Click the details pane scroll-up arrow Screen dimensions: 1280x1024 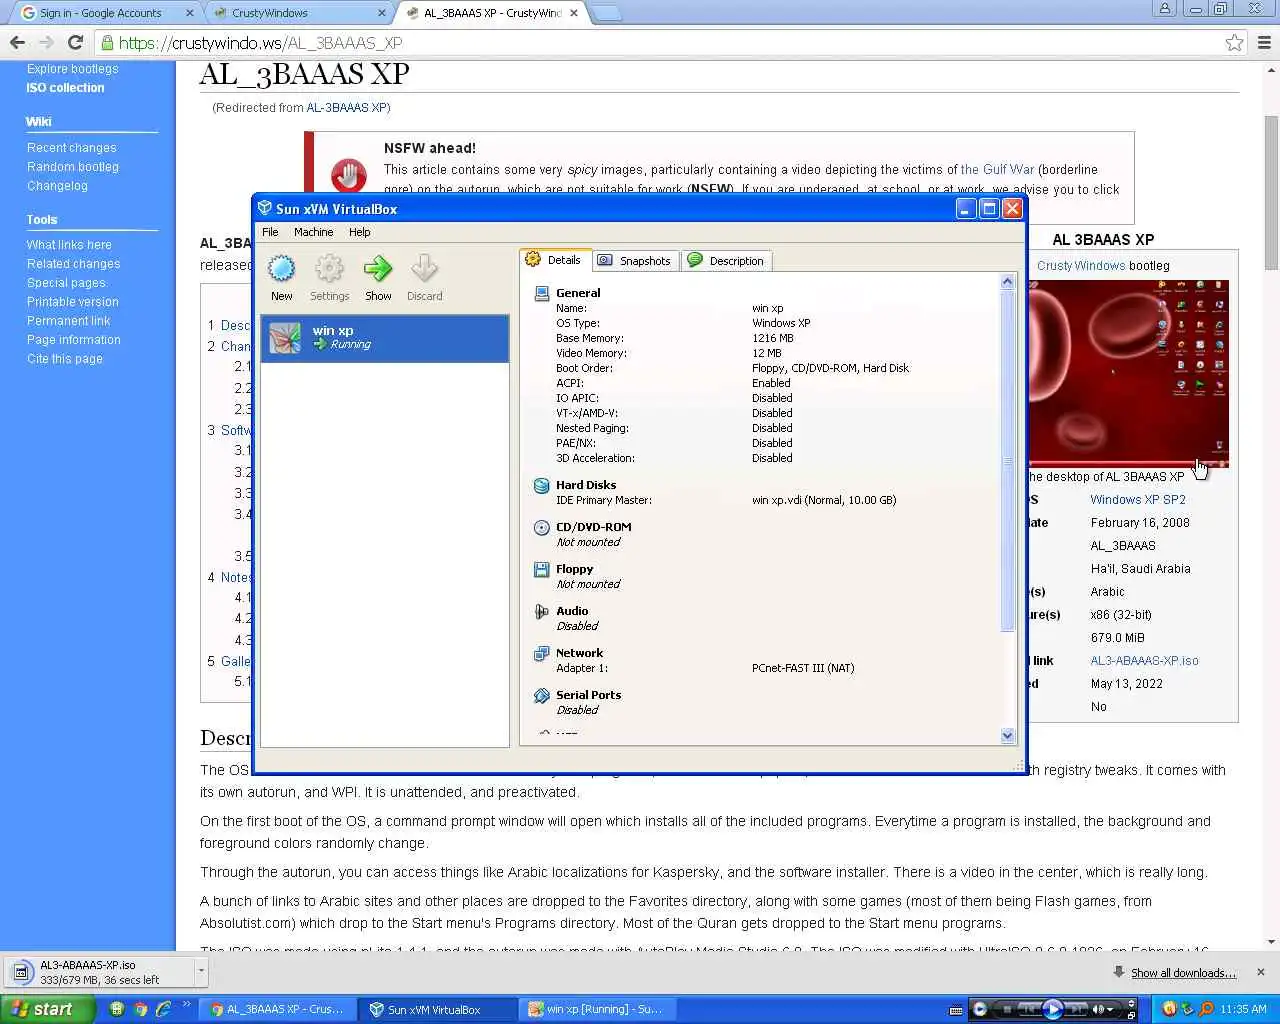[1007, 282]
